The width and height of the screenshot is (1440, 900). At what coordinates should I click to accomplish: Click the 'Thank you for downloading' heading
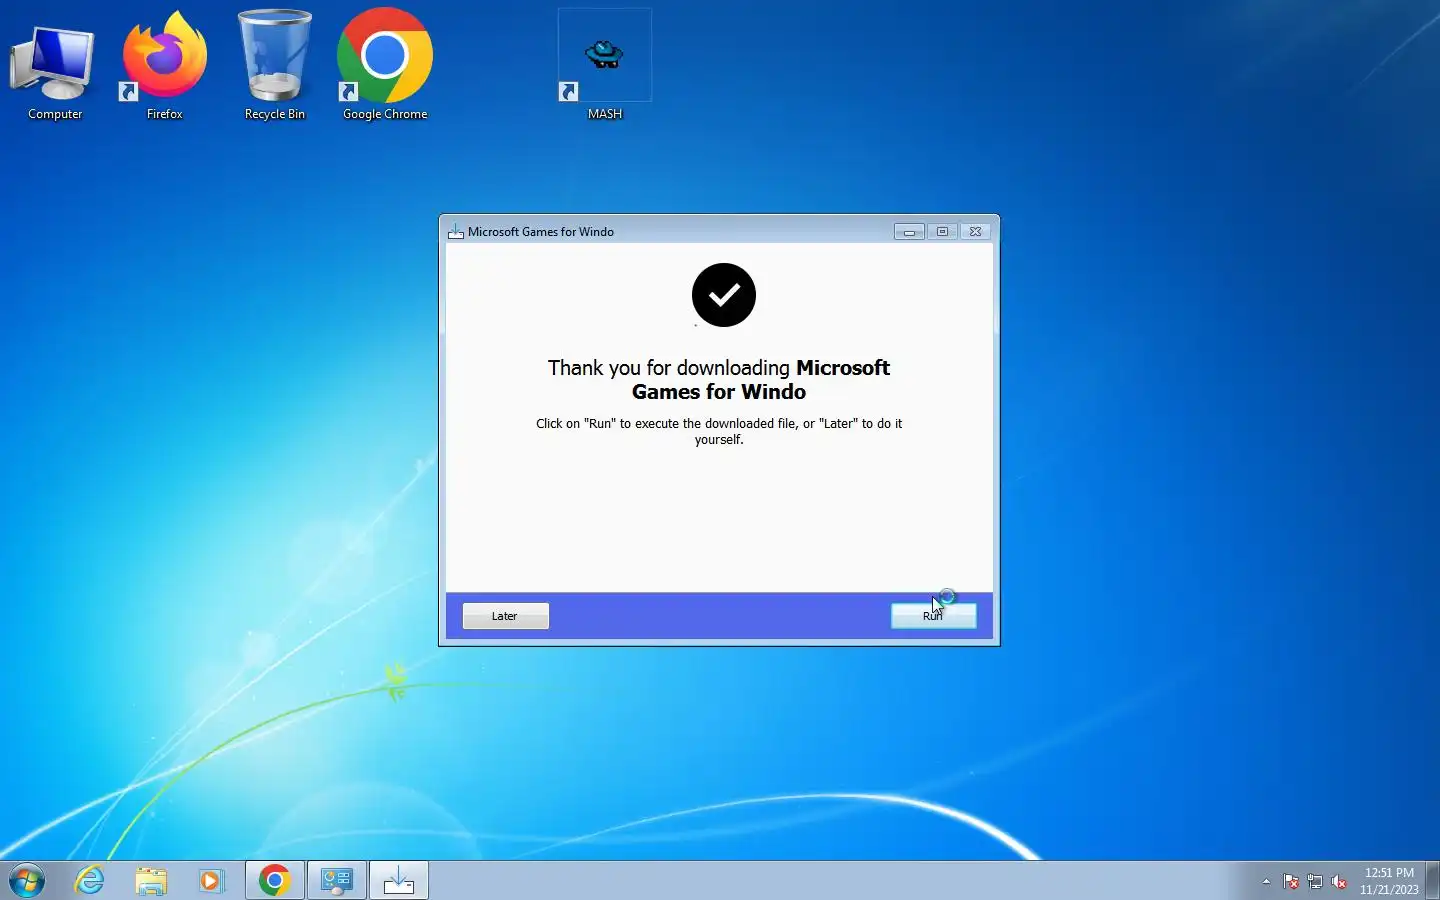(719, 380)
